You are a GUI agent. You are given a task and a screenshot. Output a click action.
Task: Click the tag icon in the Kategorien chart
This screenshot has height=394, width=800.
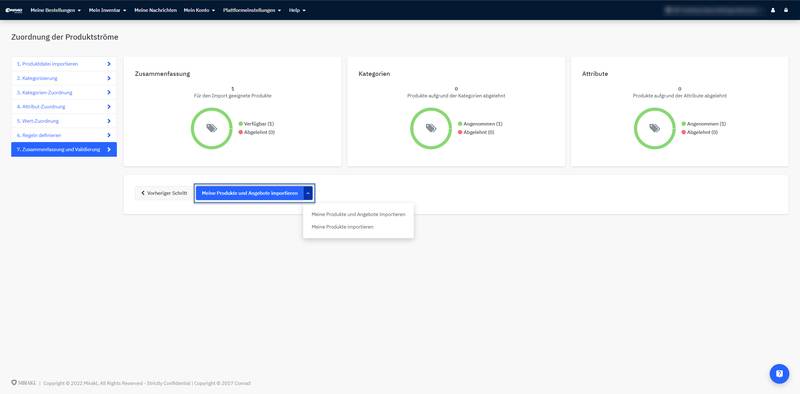[431, 128]
